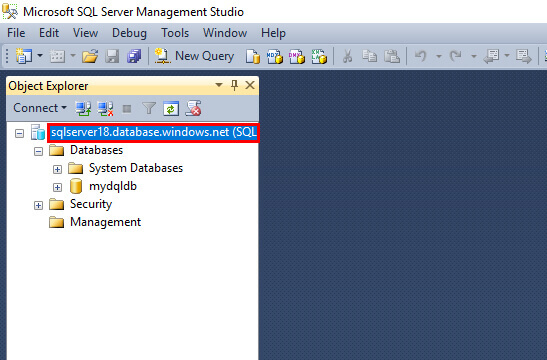Click the Undo arrow icon

(421, 56)
